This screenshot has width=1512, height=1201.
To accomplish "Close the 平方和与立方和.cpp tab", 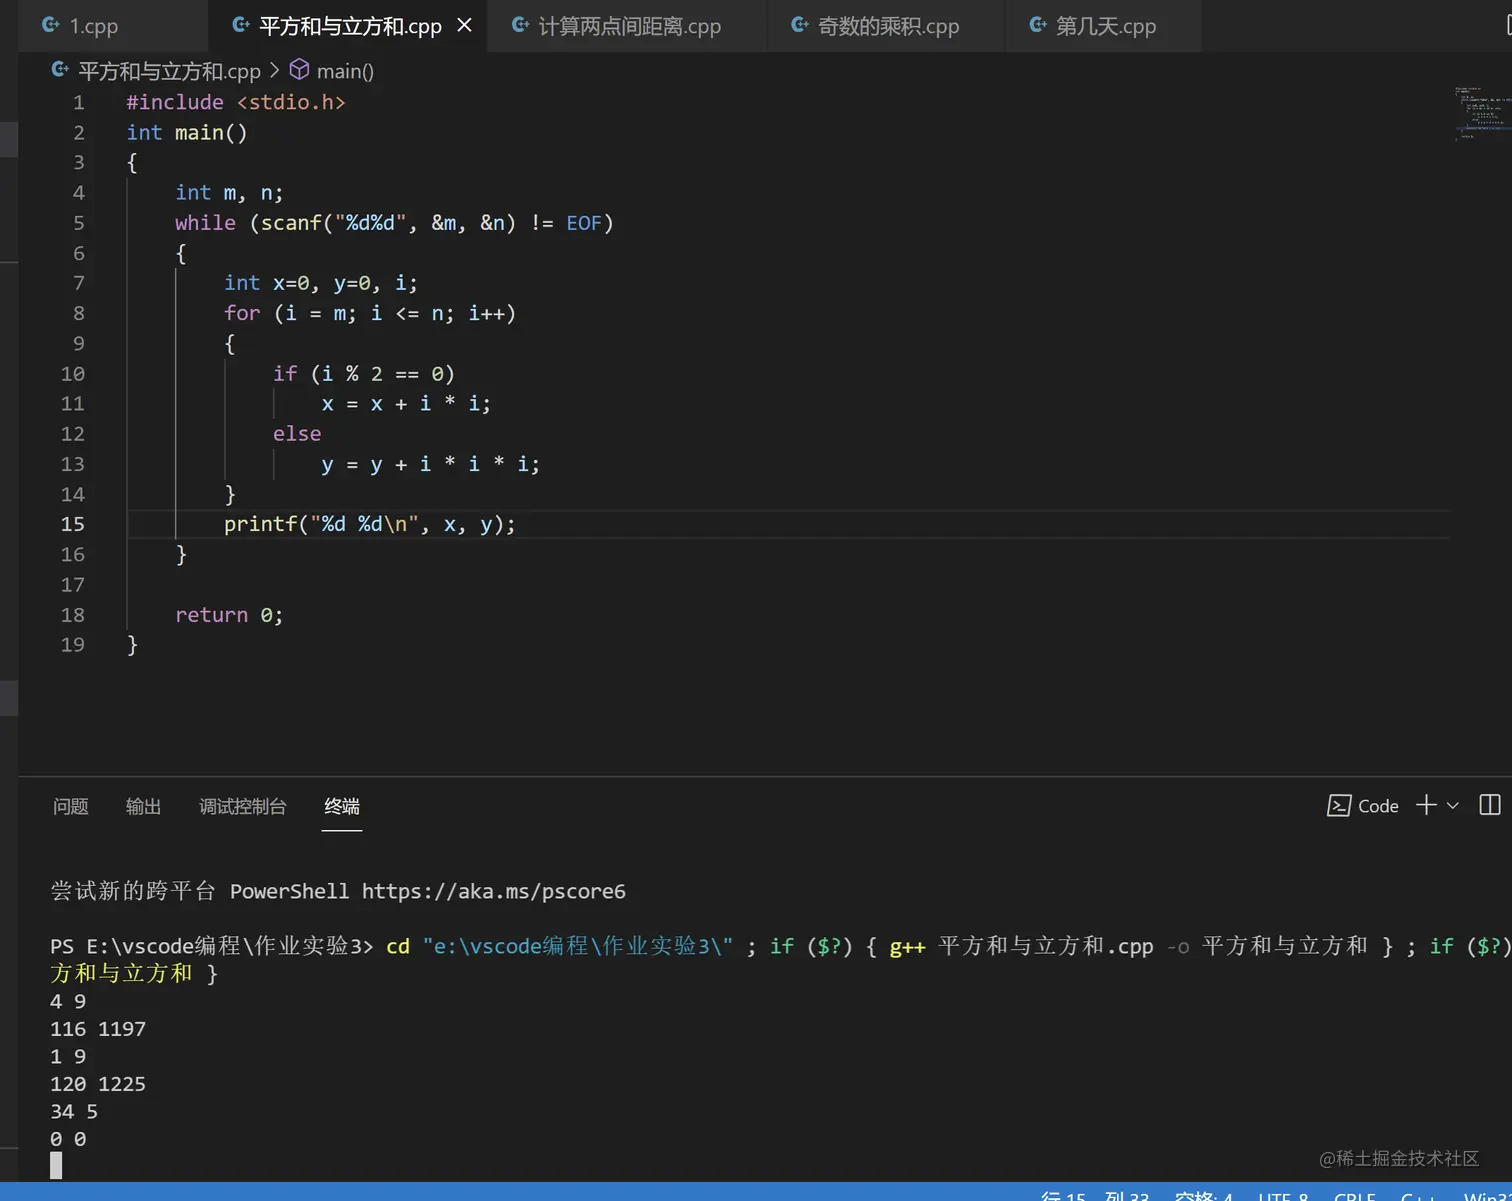I will 464,25.
